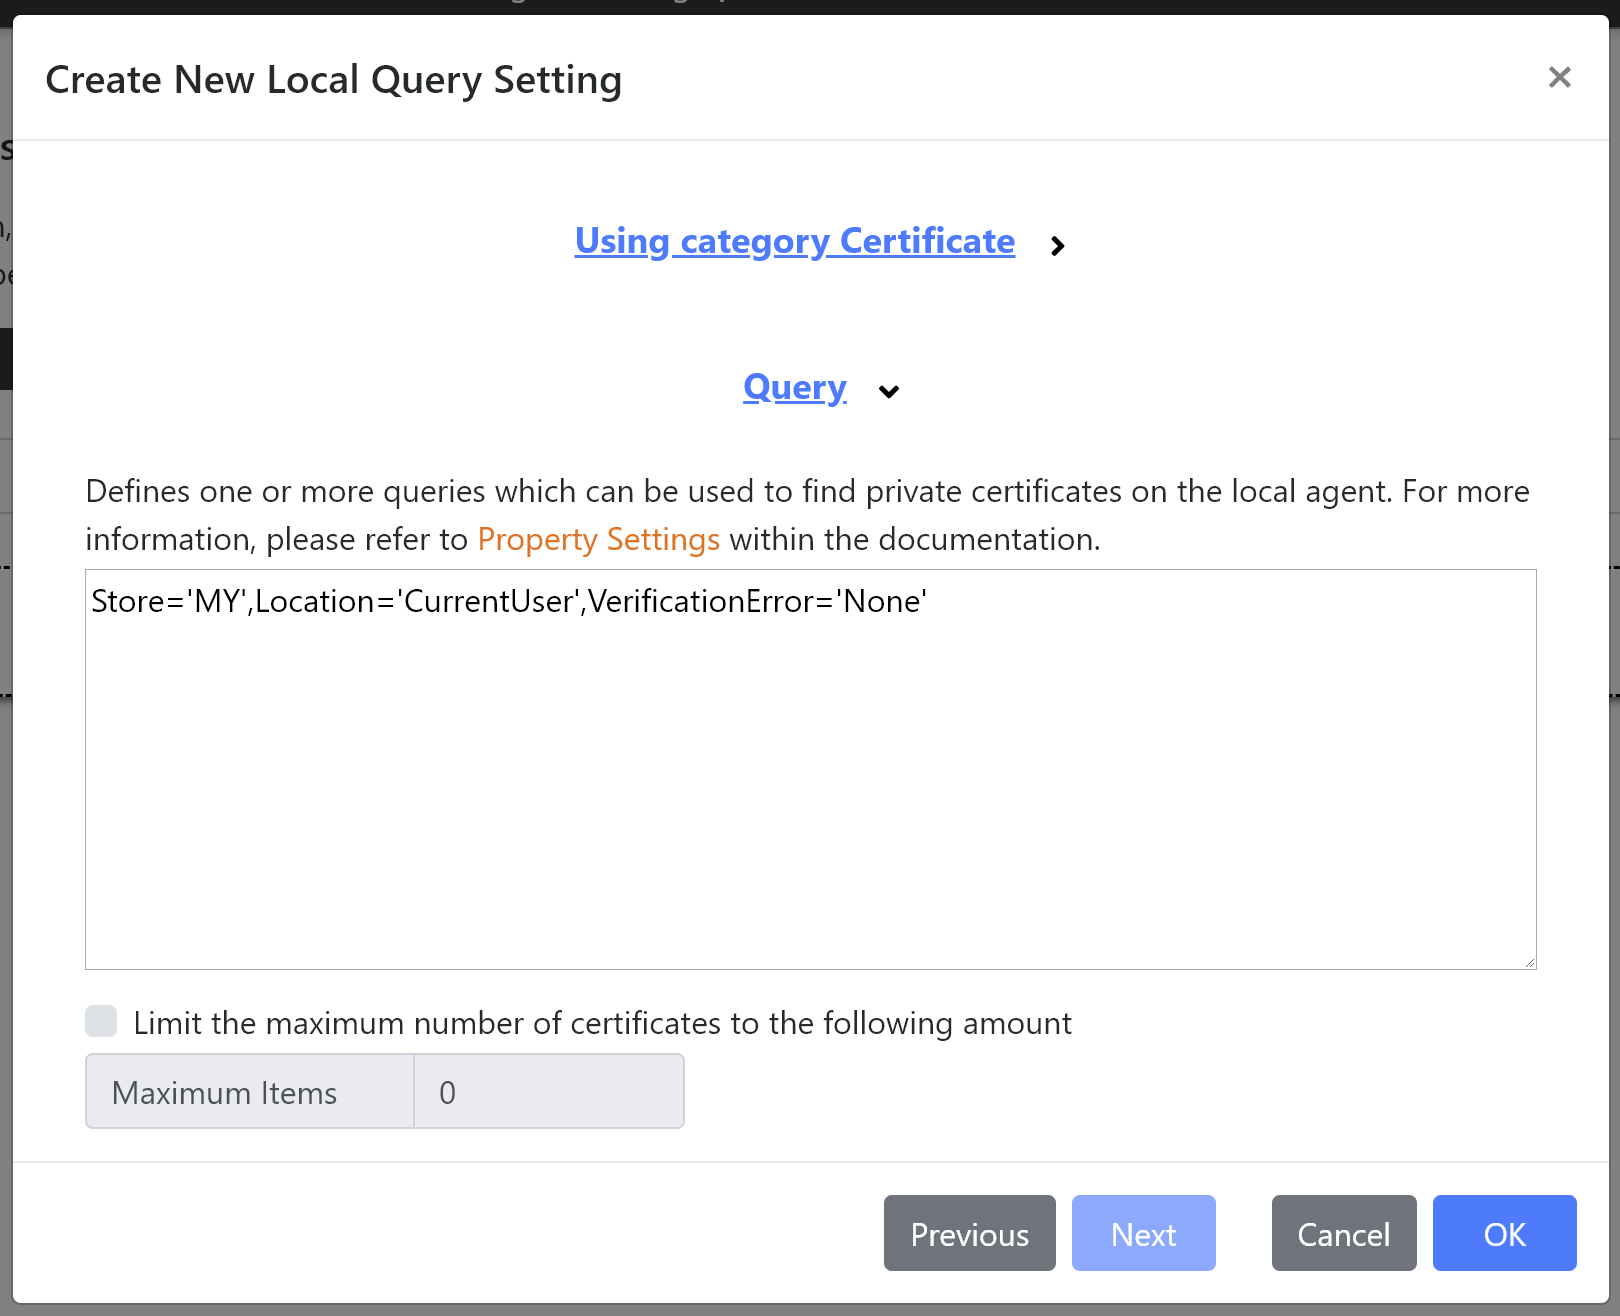Image resolution: width=1620 pixels, height=1316 pixels.
Task: Open the Property Settings documentation link
Action: (598, 539)
